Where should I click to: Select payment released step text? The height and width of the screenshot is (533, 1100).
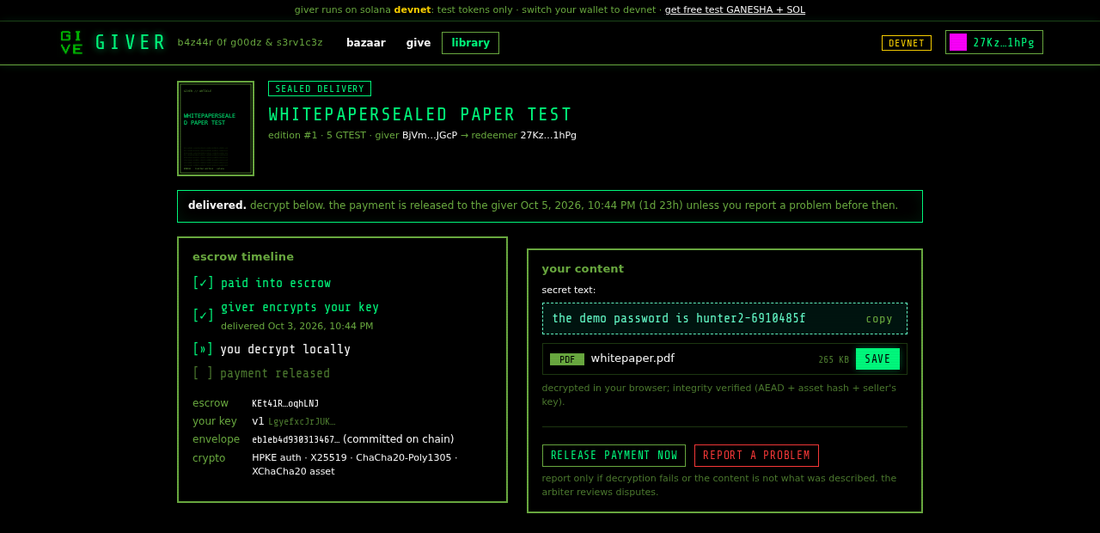pos(275,373)
